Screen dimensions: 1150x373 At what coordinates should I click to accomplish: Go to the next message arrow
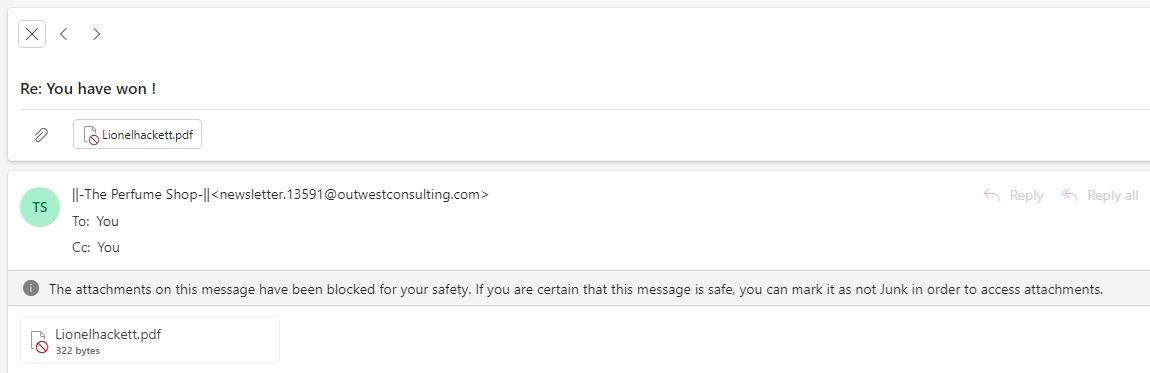pos(96,34)
